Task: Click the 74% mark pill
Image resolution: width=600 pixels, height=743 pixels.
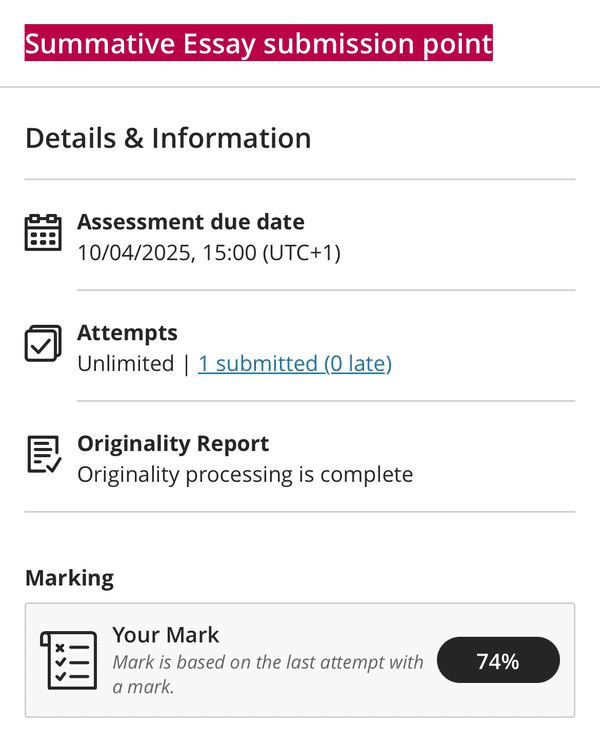Action: 498,660
